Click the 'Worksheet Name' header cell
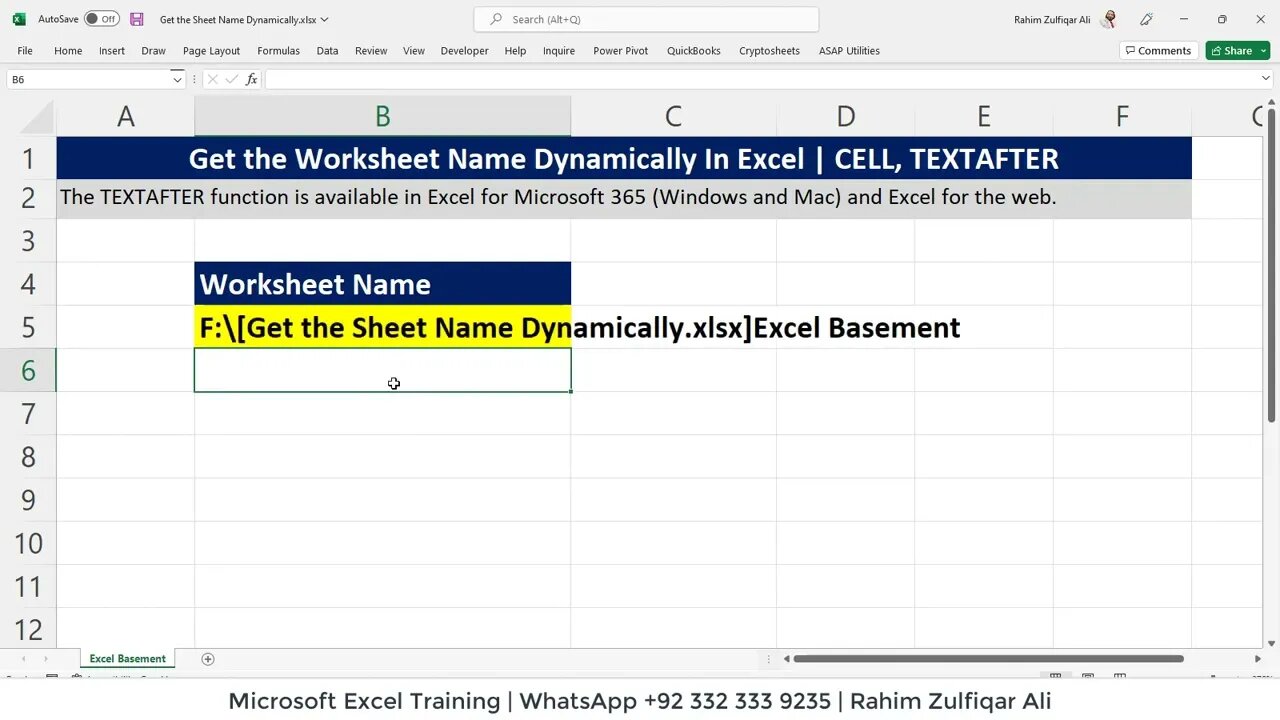1280x720 pixels. coord(383,284)
